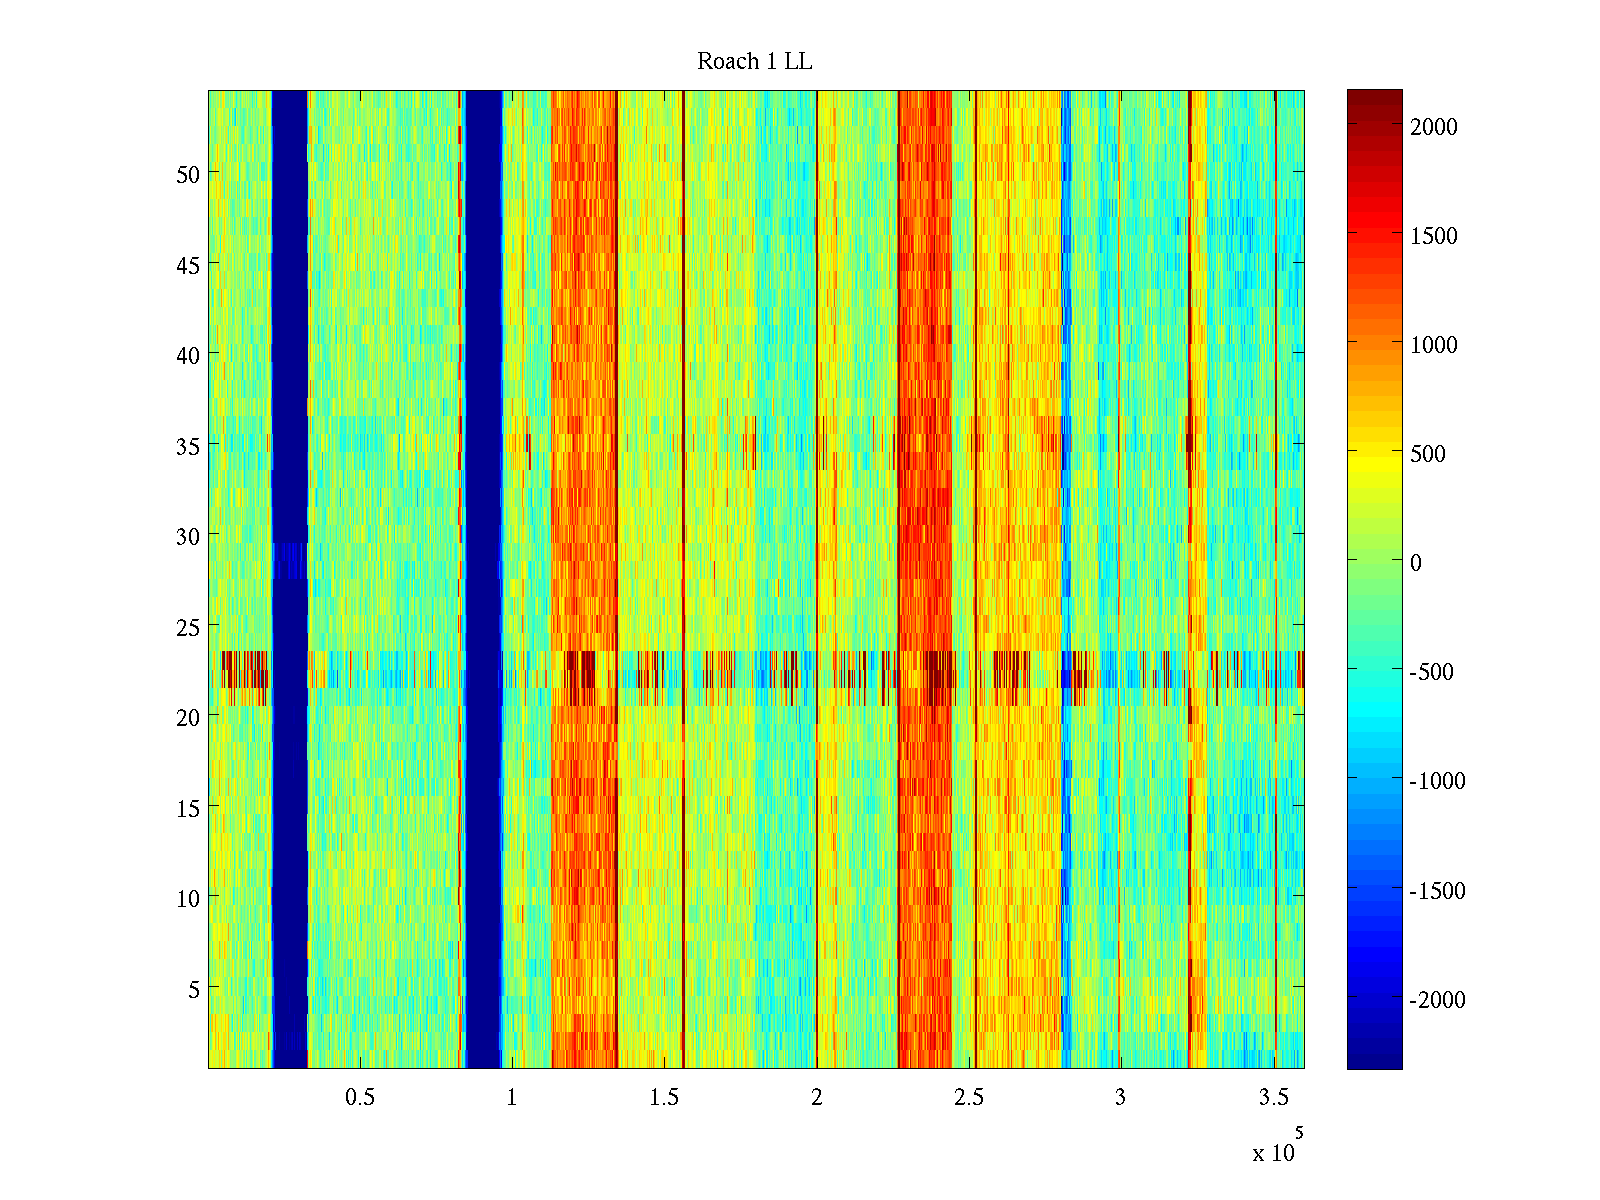
Task: Pick the dark blue bottom of colorbar
Action: 1374,1060
